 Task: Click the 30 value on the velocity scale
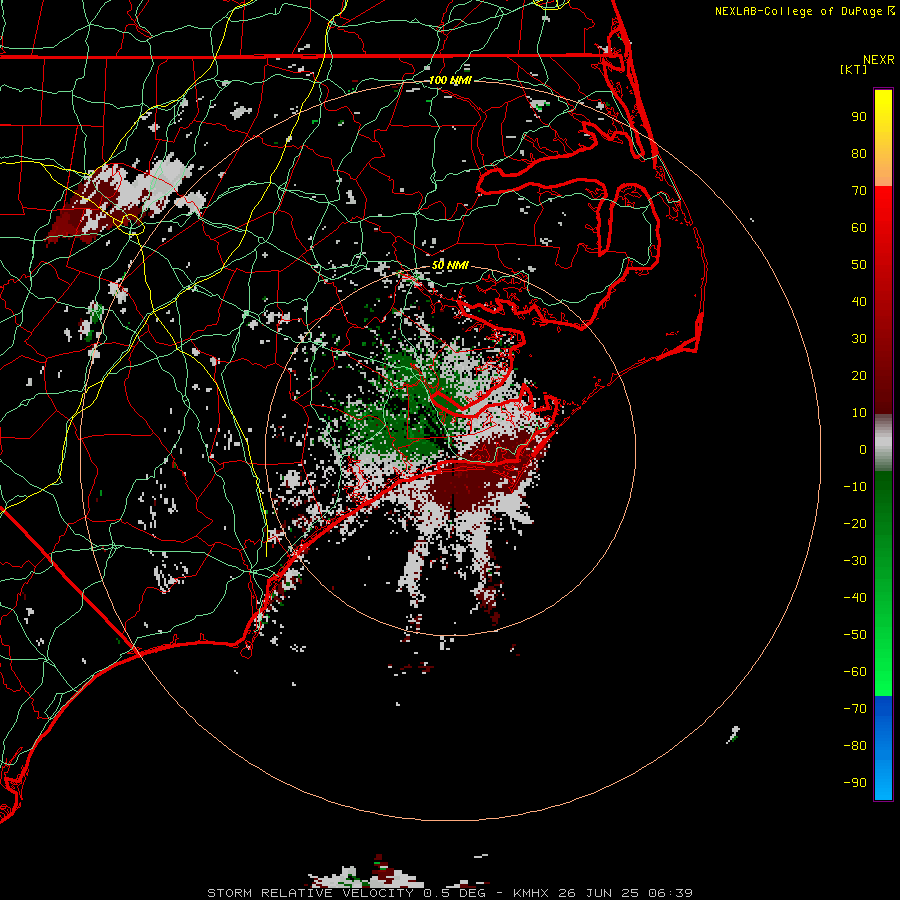point(859,339)
